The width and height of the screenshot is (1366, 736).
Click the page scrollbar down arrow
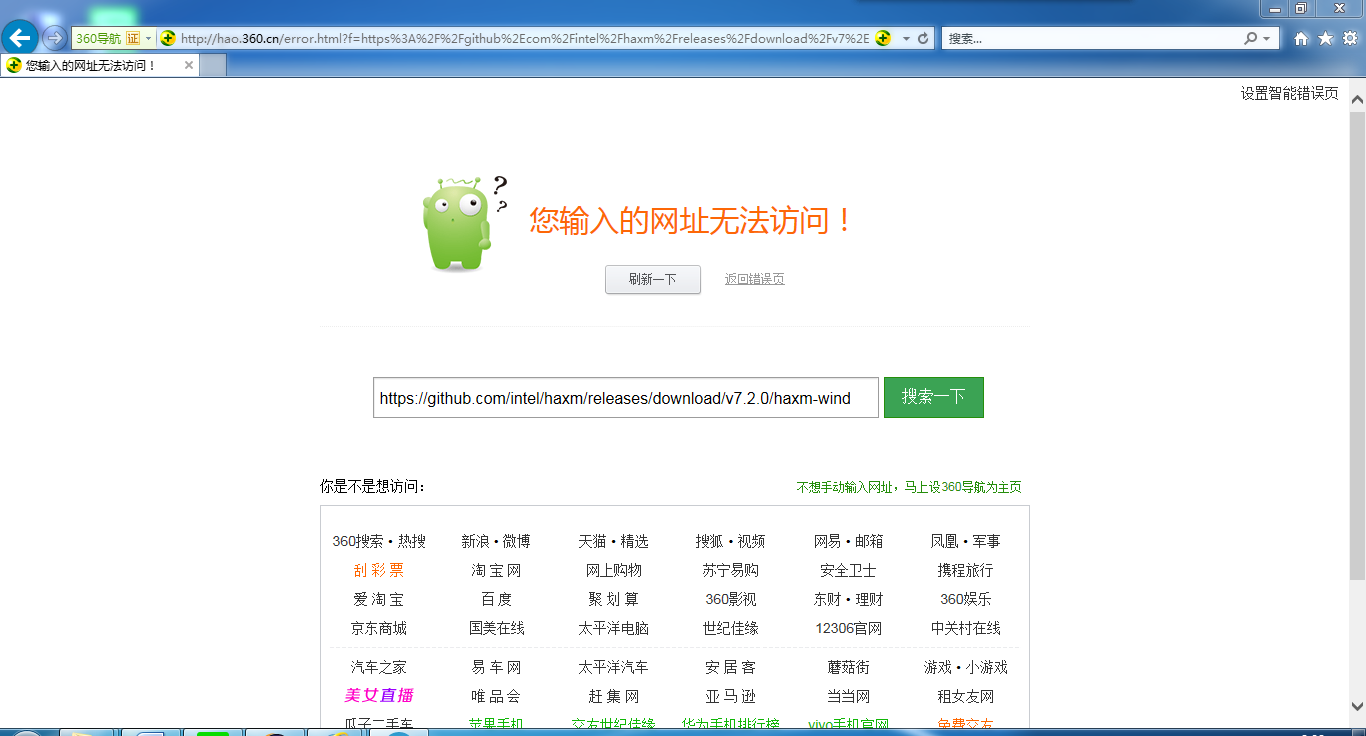(x=1357, y=706)
